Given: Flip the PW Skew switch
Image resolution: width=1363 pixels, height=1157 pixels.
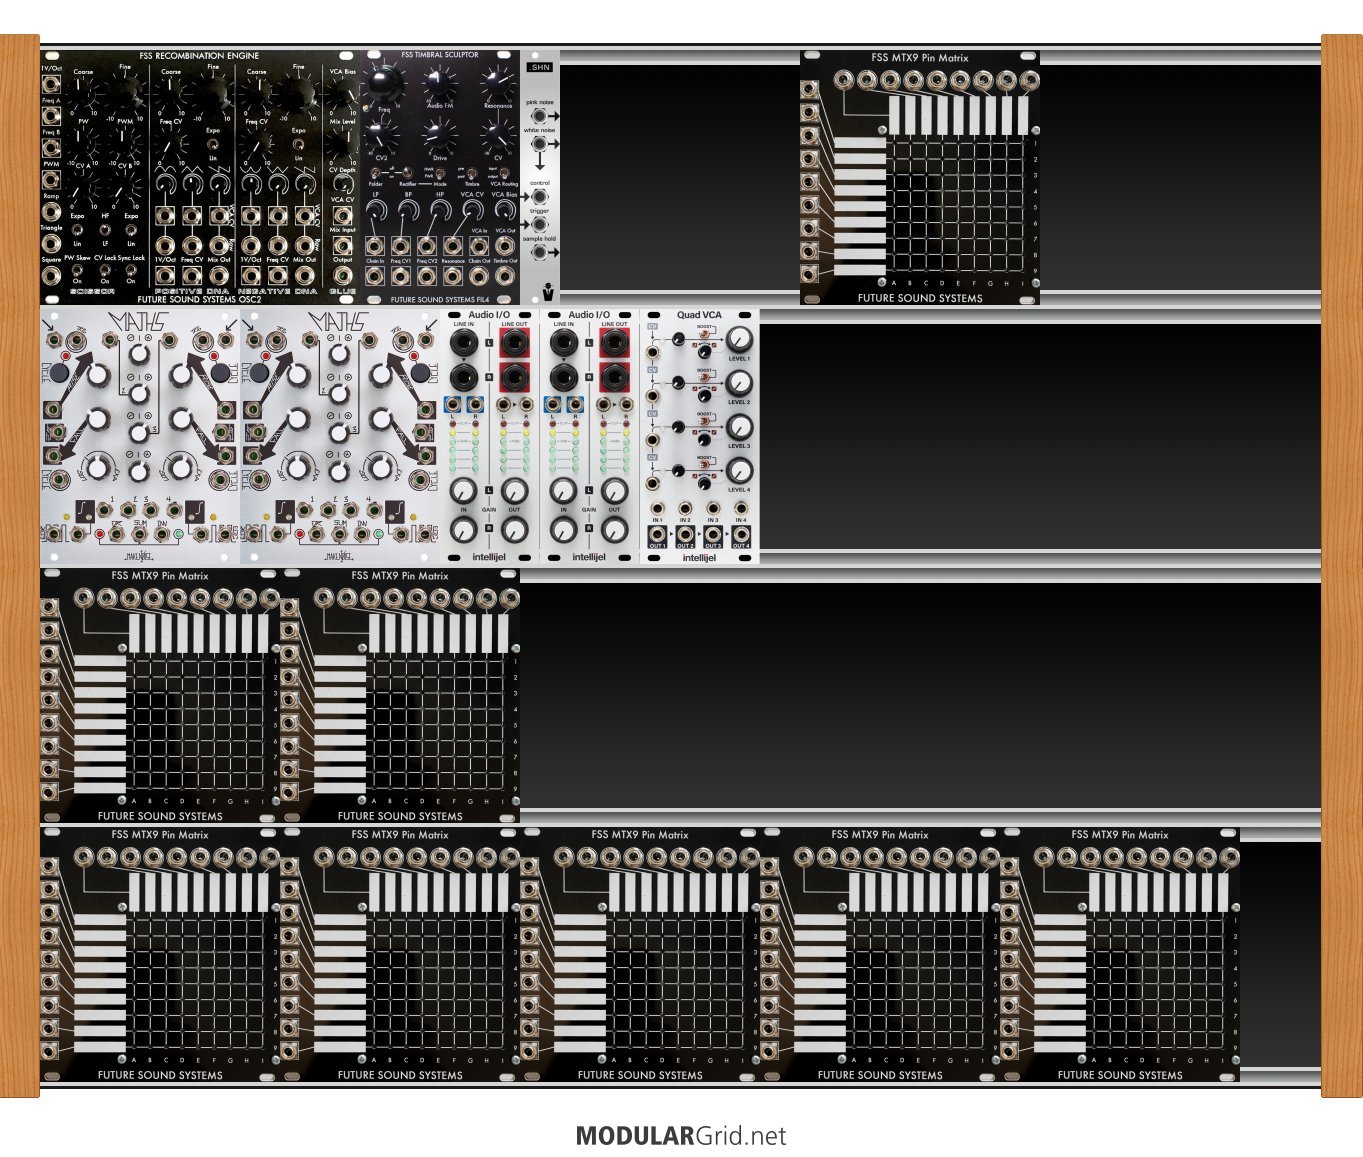Looking at the screenshot, I should click(77, 270).
